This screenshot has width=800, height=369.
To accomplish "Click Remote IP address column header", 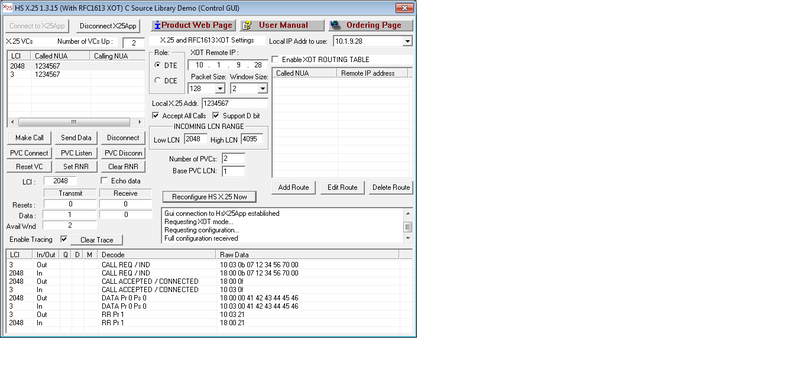I will pyautogui.click(x=373, y=73).
